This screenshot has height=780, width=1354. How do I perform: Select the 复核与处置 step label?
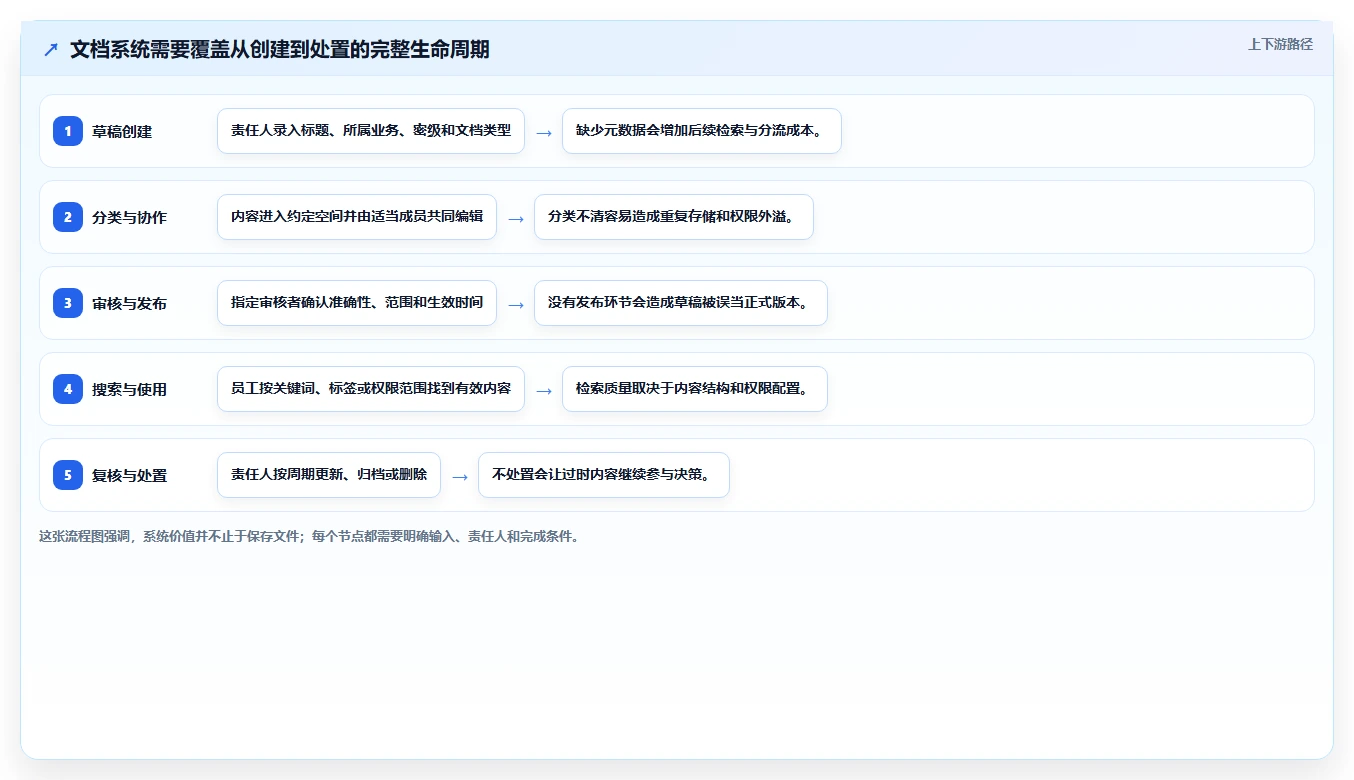pyautogui.click(x=129, y=475)
